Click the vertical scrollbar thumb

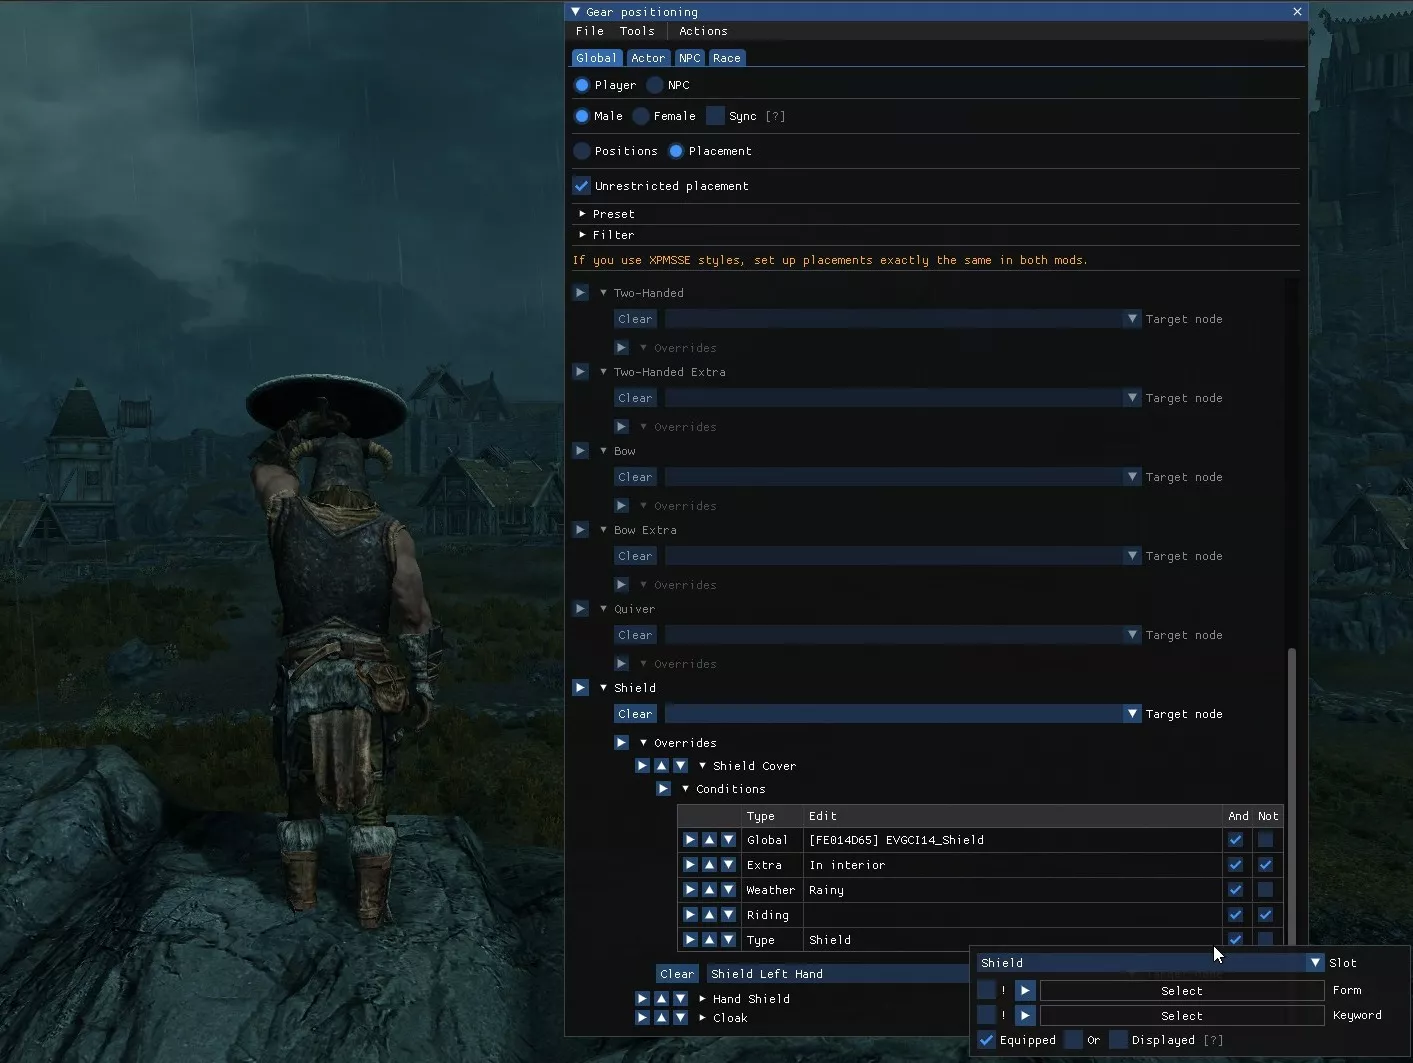click(1292, 795)
